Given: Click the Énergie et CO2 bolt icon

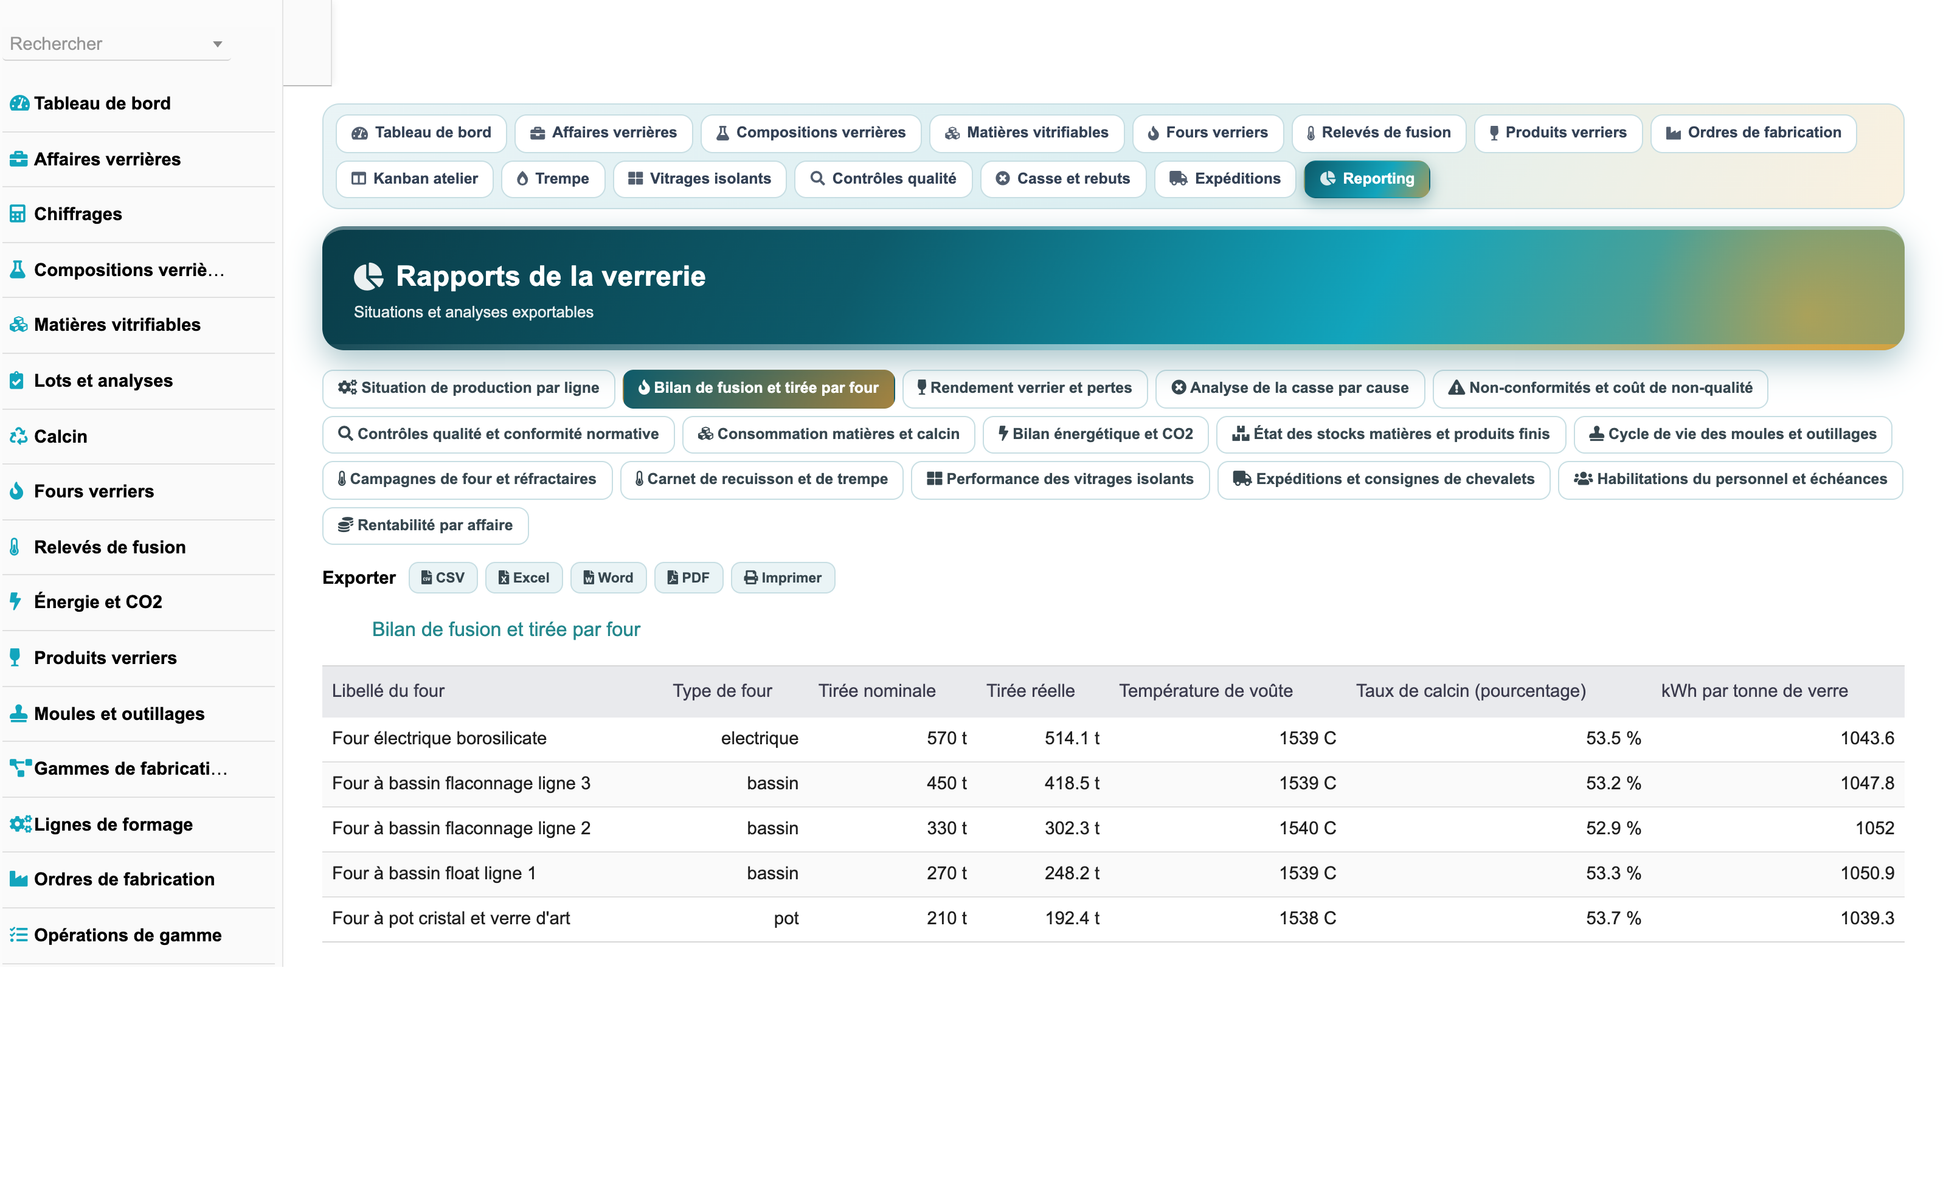Looking at the screenshot, I should 15,601.
